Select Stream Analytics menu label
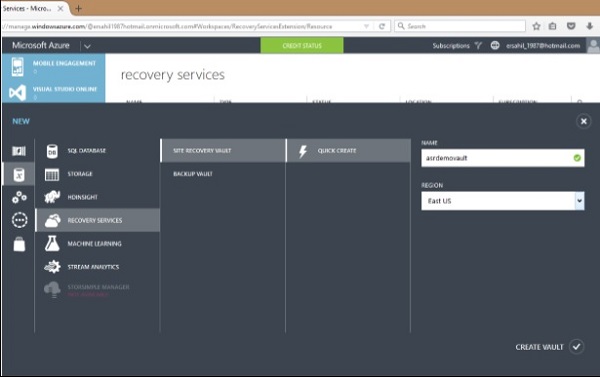Image resolution: width=600 pixels, height=378 pixels. 93,267
